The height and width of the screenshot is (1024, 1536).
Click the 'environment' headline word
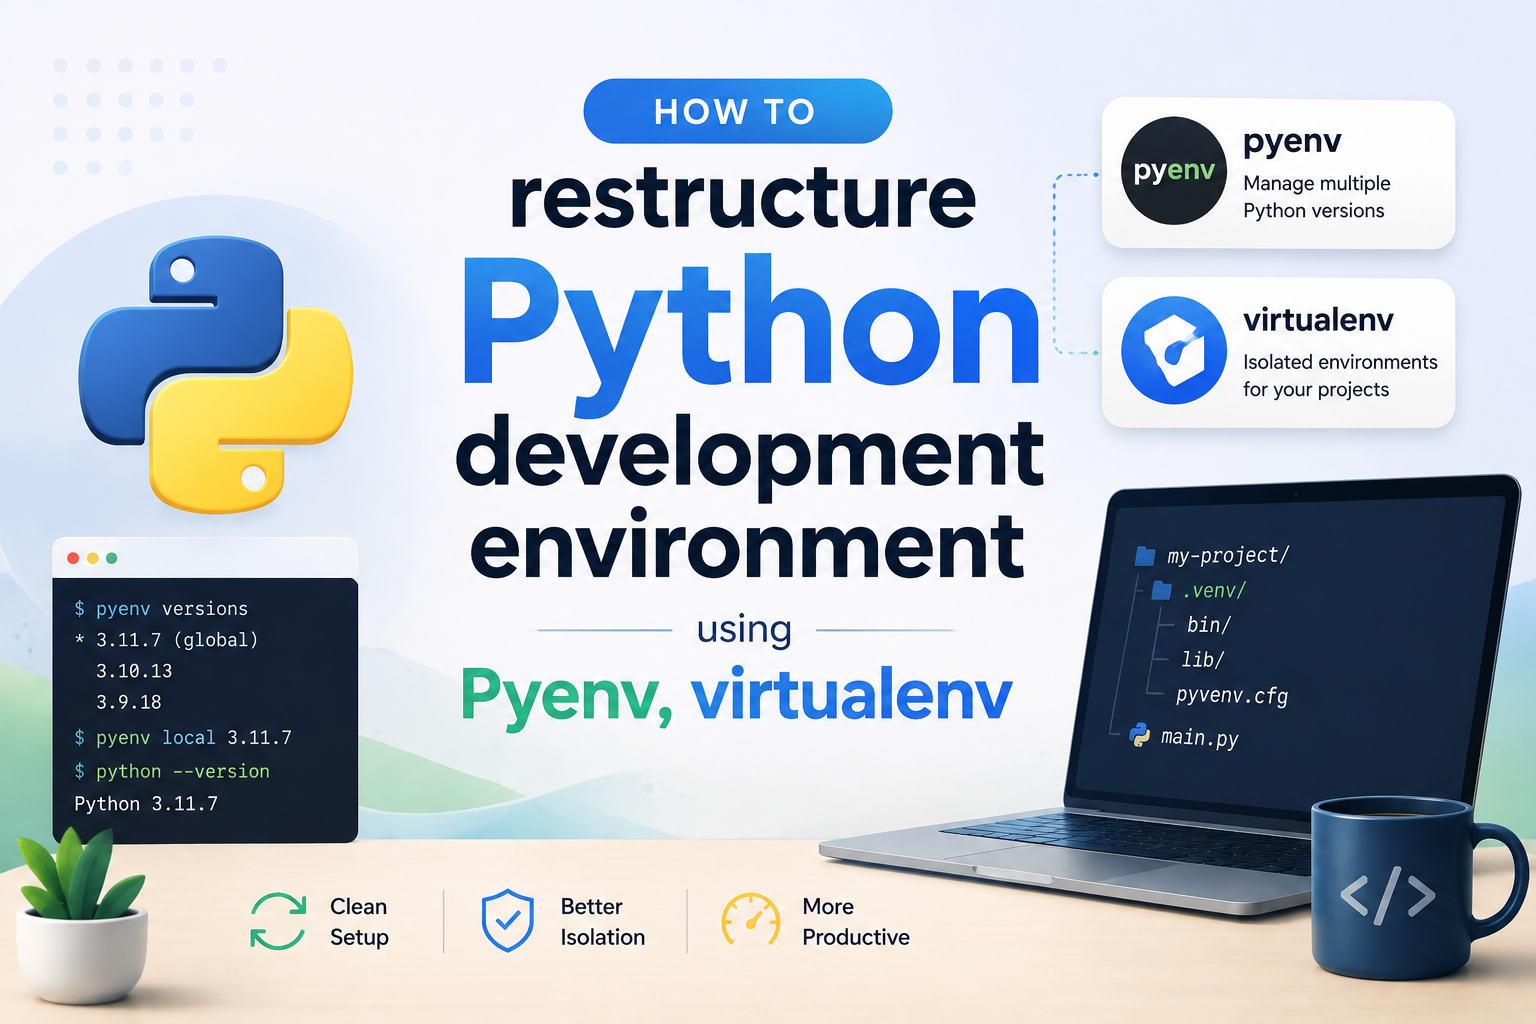pyautogui.click(x=747, y=547)
